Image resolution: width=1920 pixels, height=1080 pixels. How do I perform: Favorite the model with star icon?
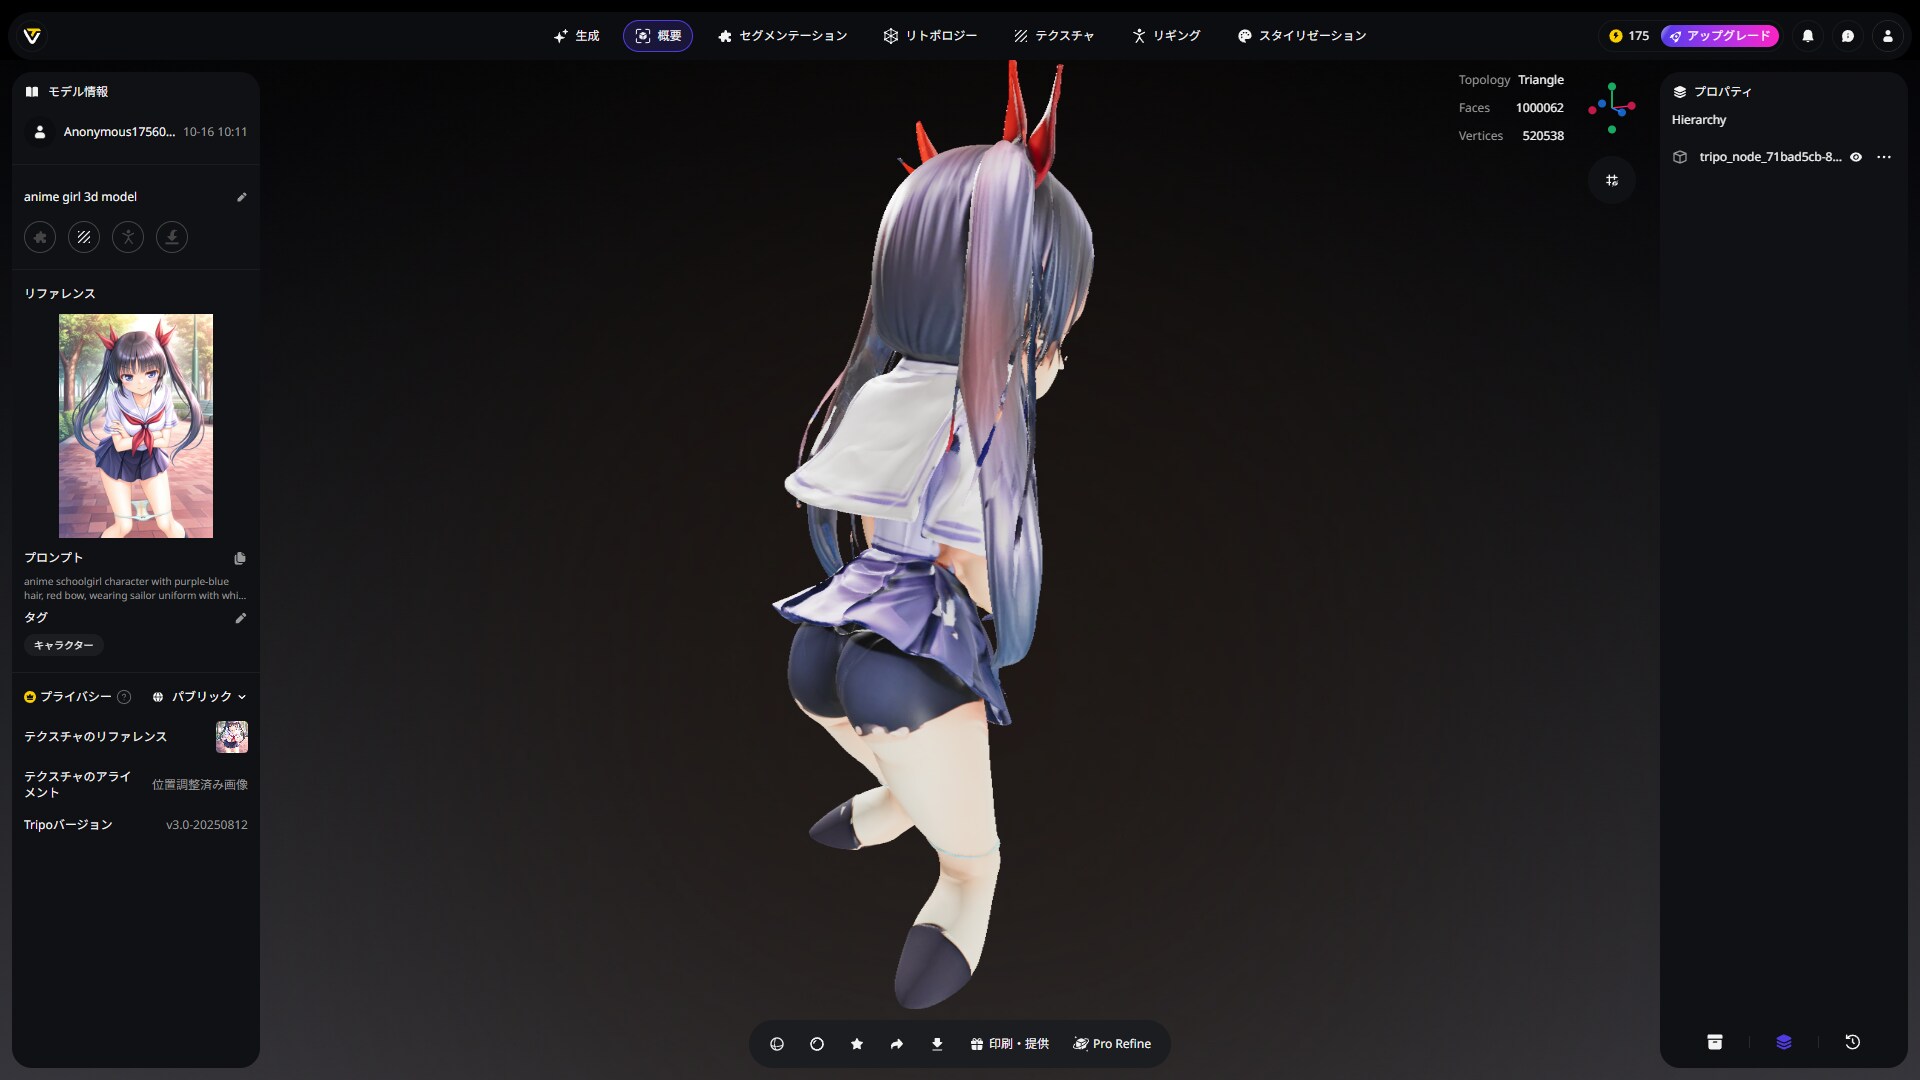tap(857, 1044)
